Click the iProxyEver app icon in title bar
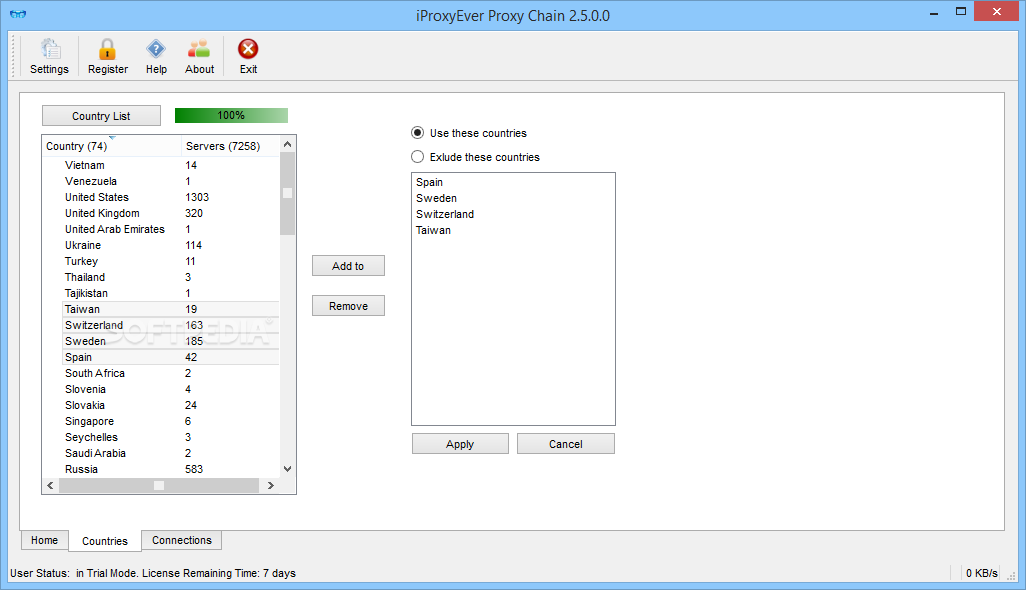 click(18, 14)
